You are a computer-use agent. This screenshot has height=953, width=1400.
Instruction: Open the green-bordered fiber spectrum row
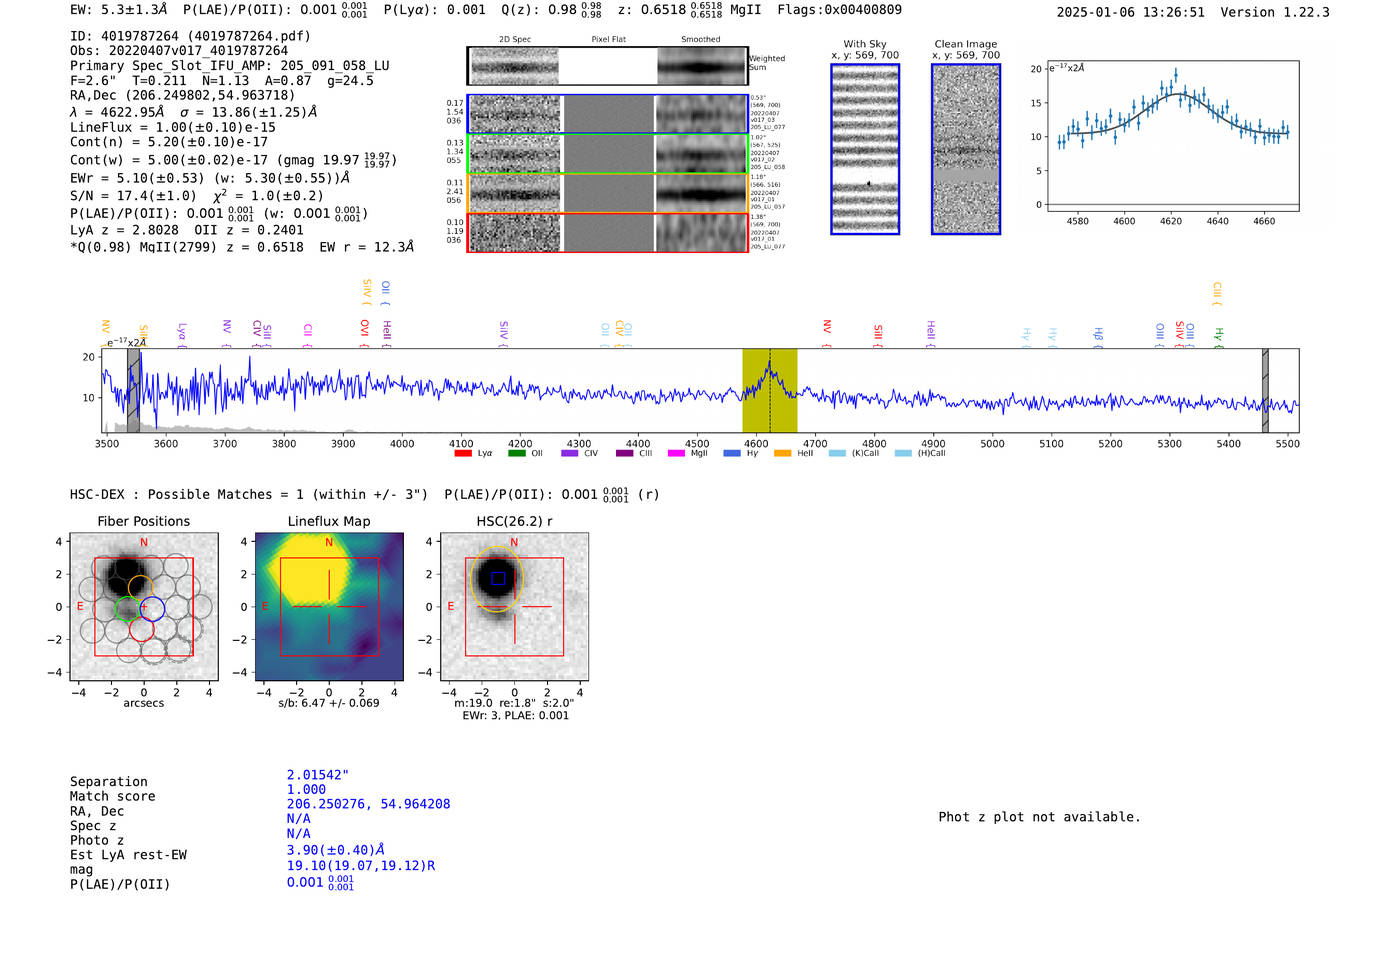pyautogui.click(x=608, y=154)
